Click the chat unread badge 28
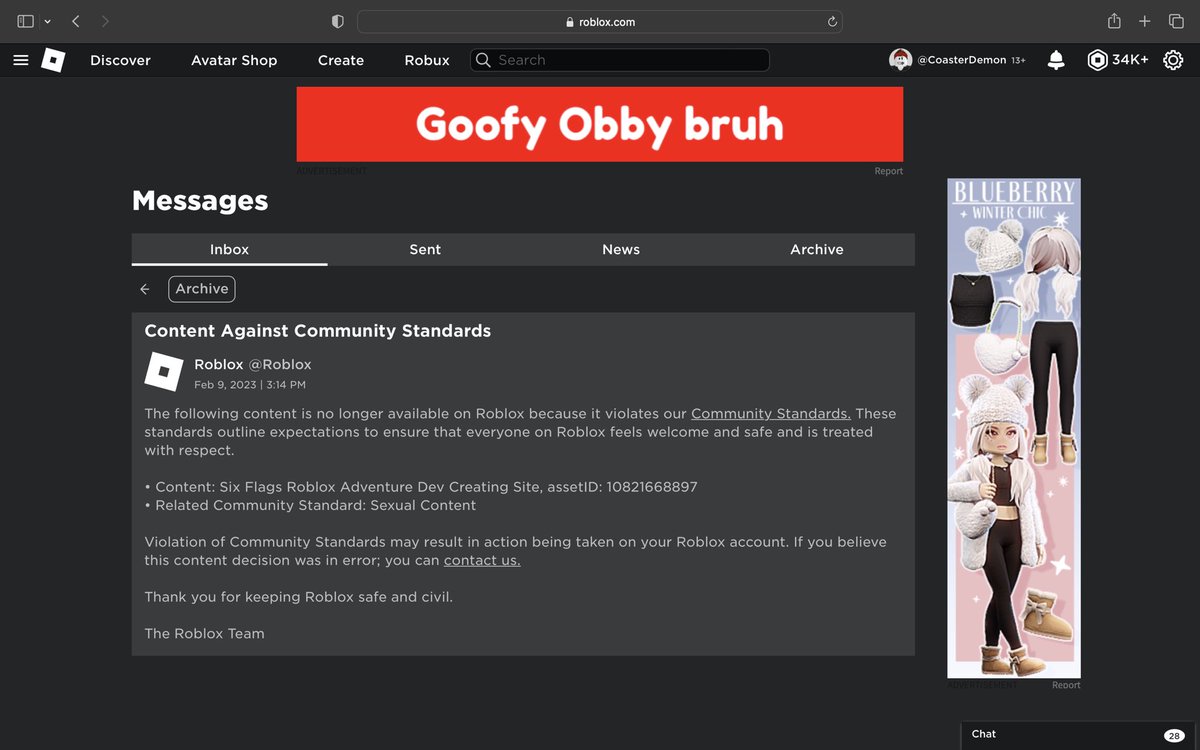 [1174, 735]
